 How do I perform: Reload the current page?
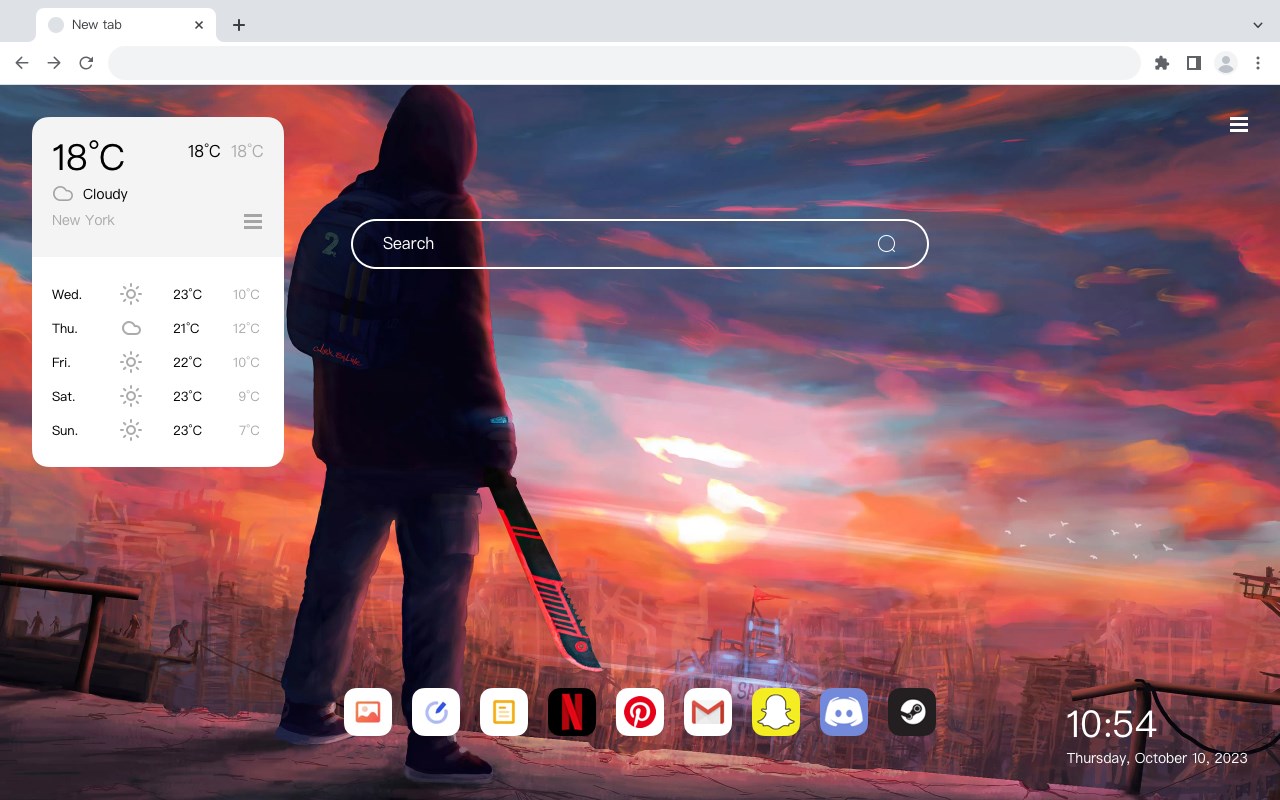(86, 63)
